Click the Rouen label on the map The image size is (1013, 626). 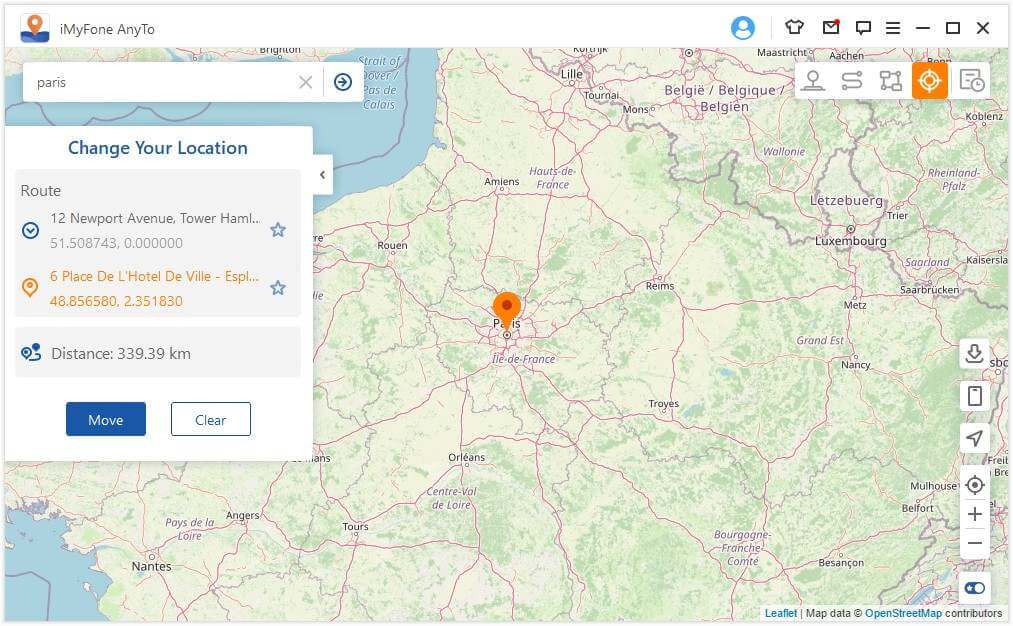(x=393, y=245)
